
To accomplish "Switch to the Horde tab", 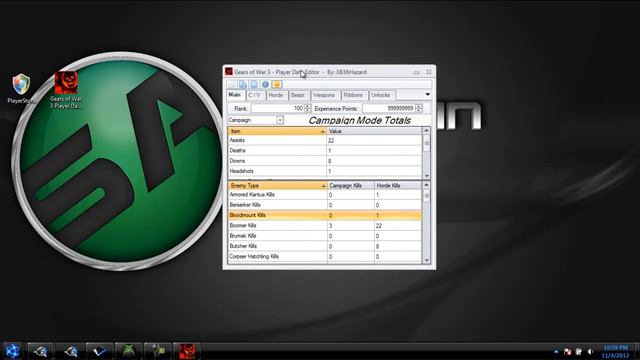I will click(276, 95).
